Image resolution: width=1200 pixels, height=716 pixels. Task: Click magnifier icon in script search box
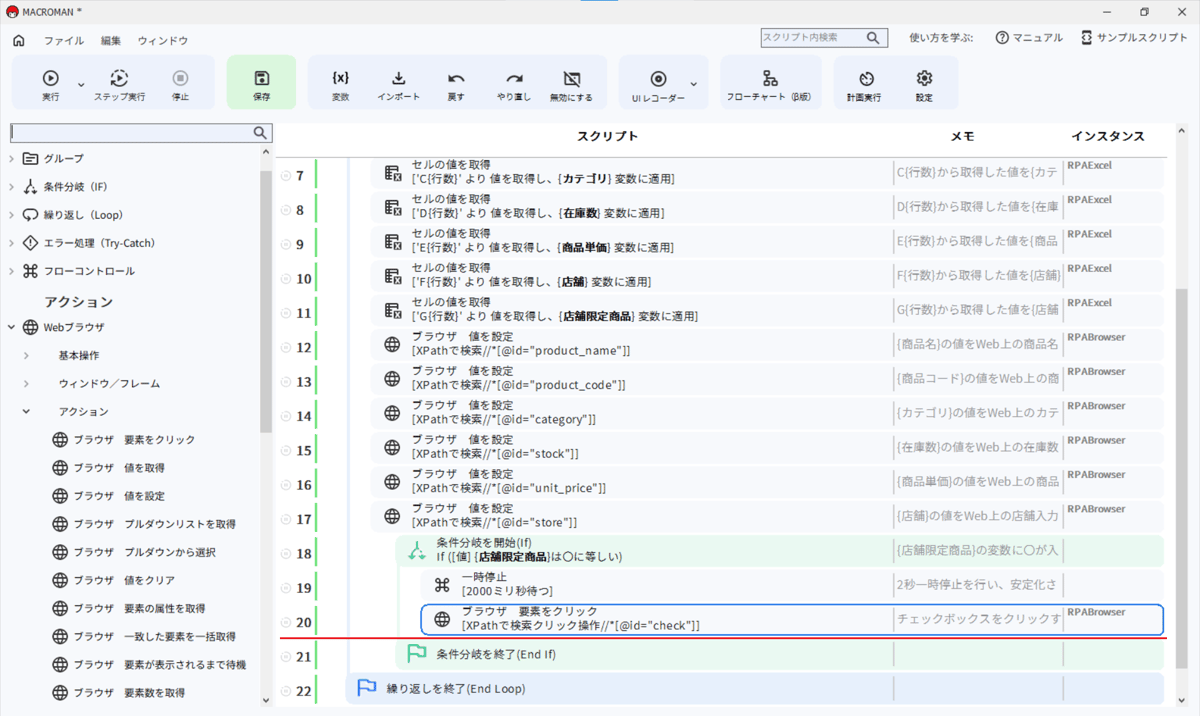(x=875, y=38)
